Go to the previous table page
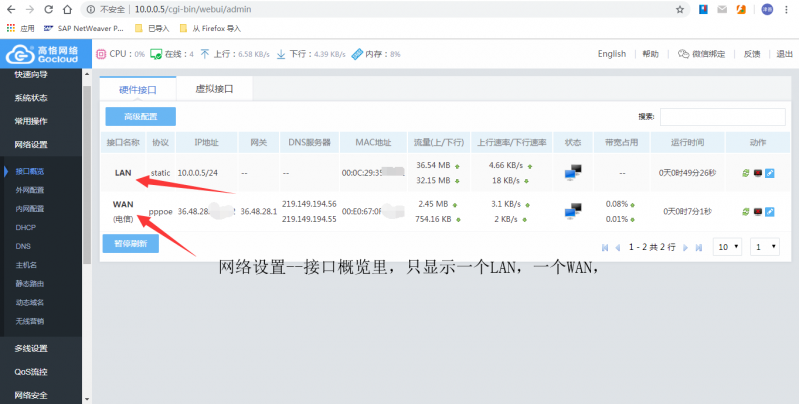799x404 pixels. pyautogui.click(x=618, y=248)
